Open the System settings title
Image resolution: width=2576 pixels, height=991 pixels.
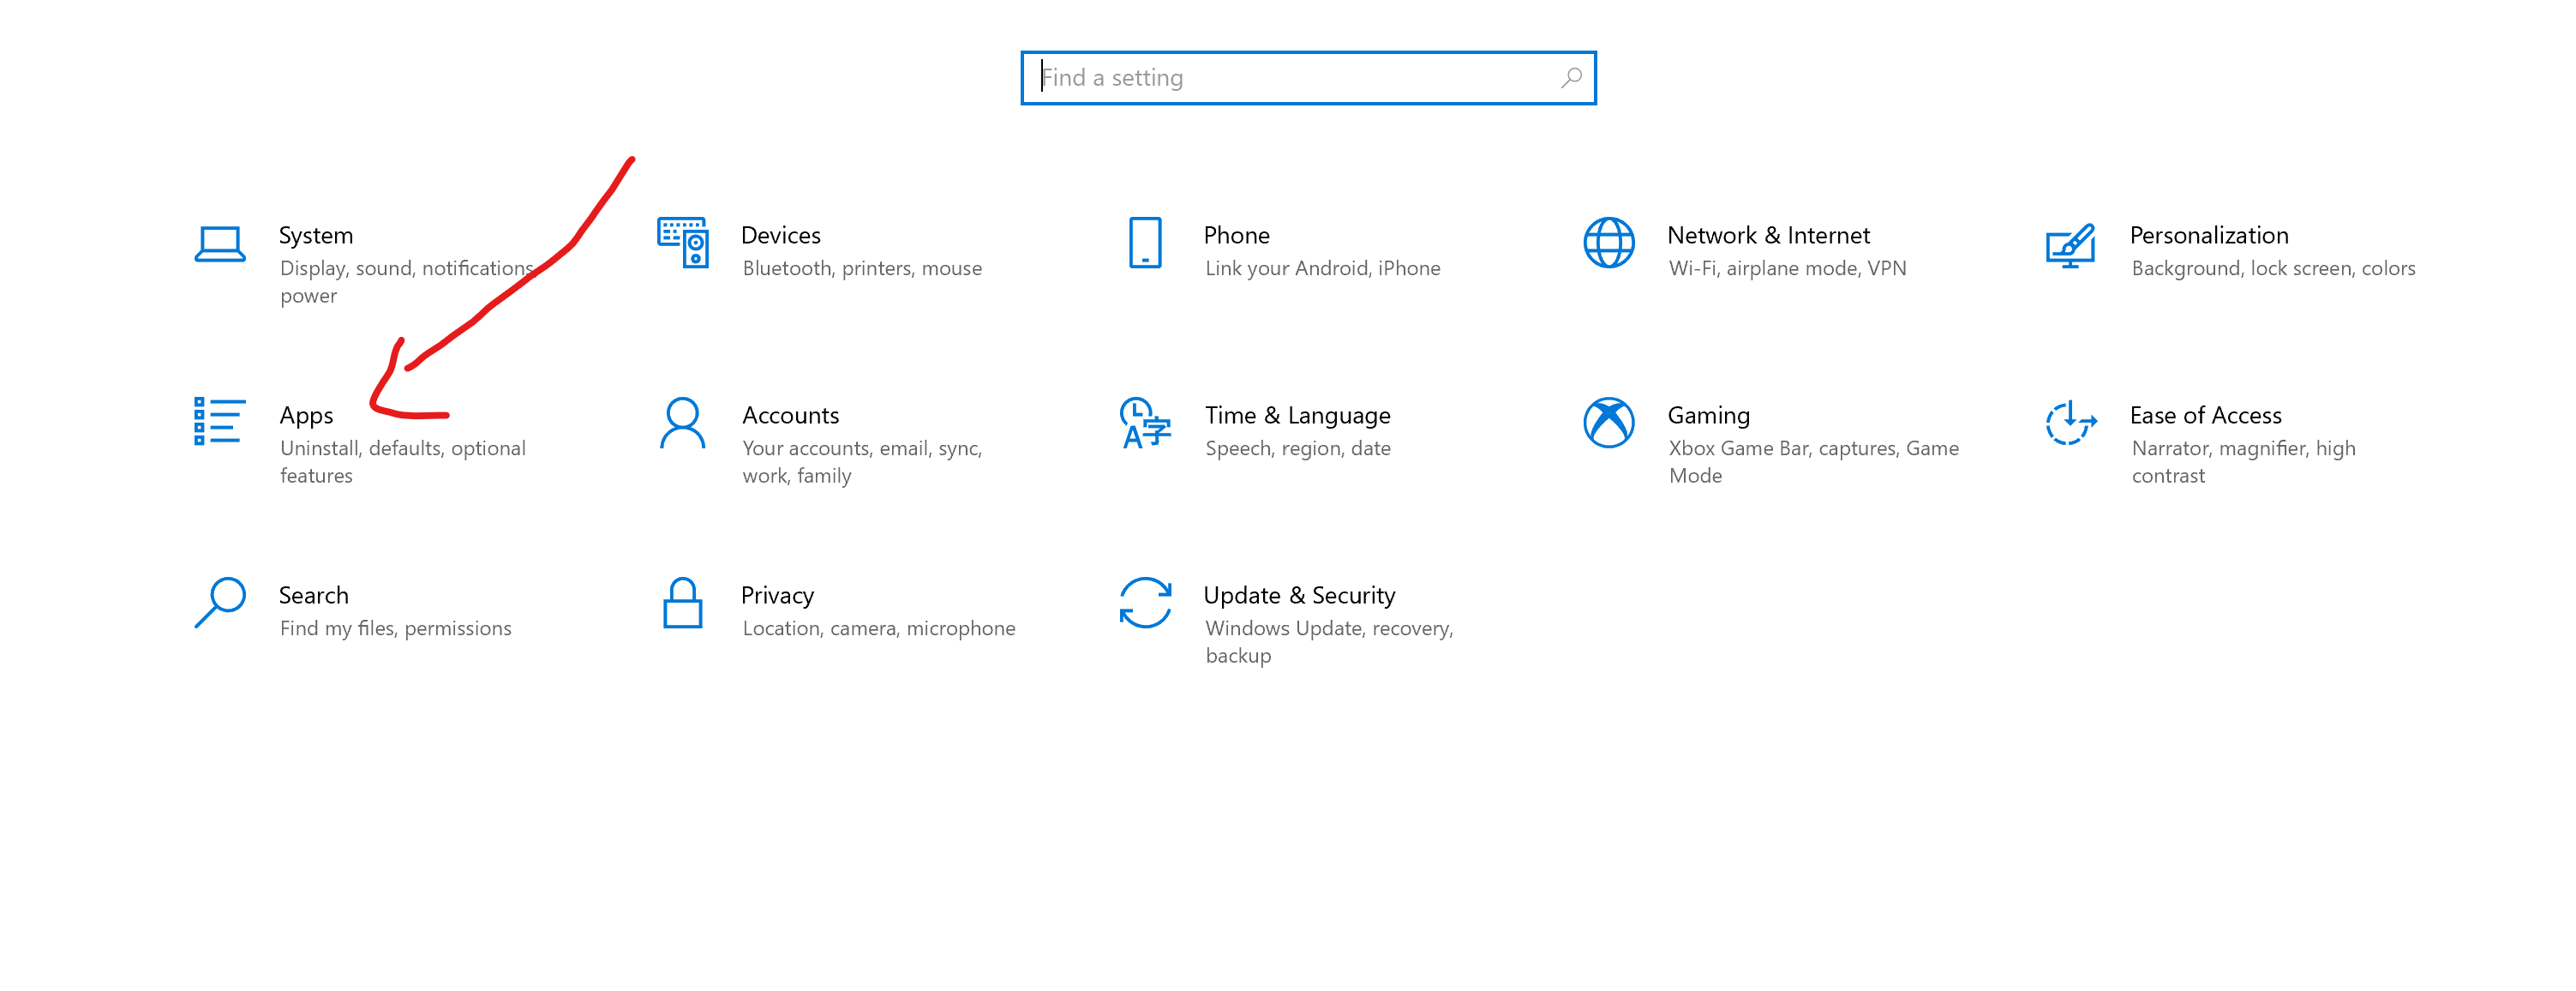tap(316, 236)
